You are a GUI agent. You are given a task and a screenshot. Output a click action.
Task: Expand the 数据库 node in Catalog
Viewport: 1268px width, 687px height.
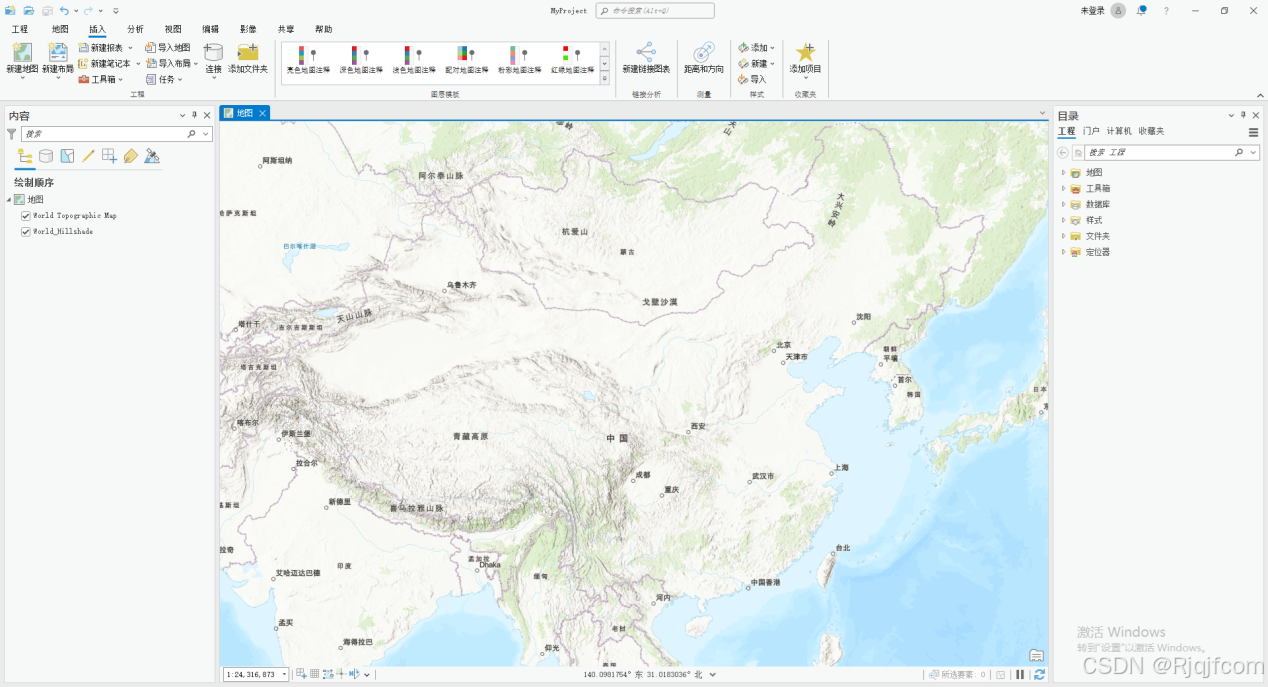click(1063, 204)
